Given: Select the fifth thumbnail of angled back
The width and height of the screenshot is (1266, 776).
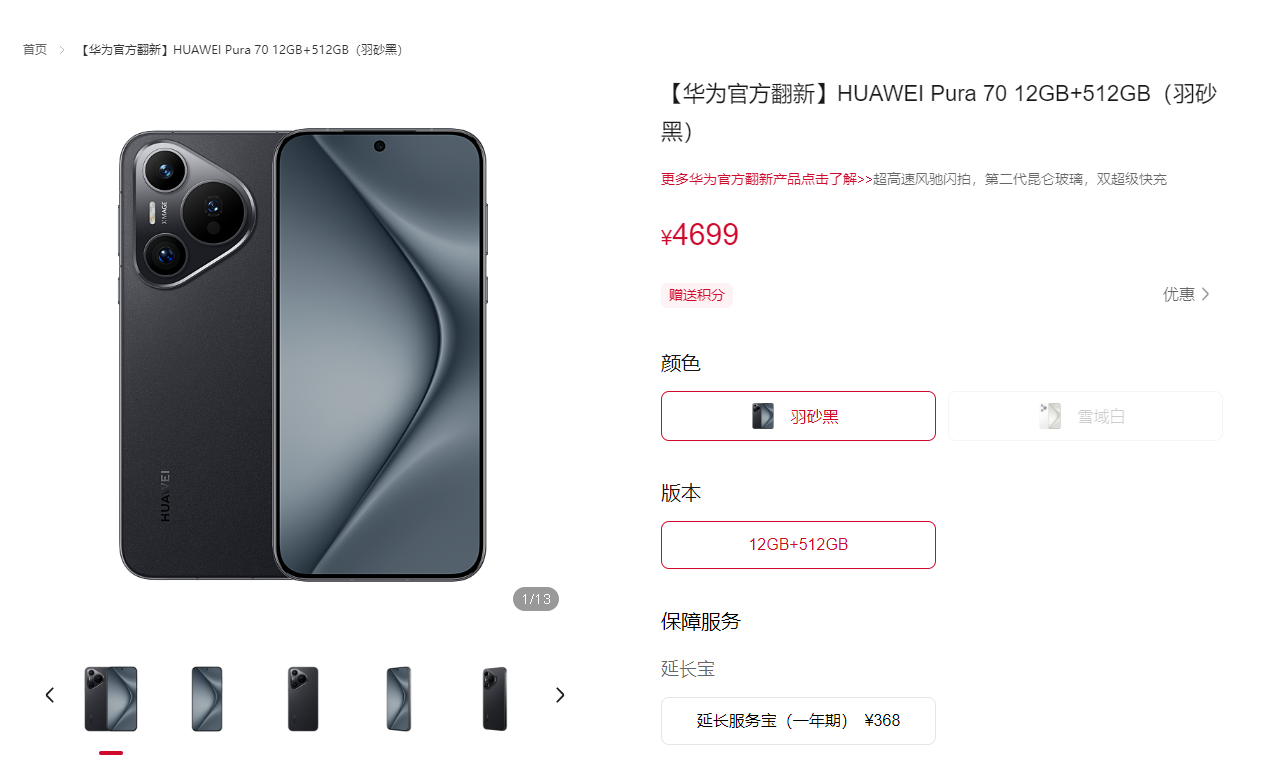Looking at the screenshot, I should (495, 699).
